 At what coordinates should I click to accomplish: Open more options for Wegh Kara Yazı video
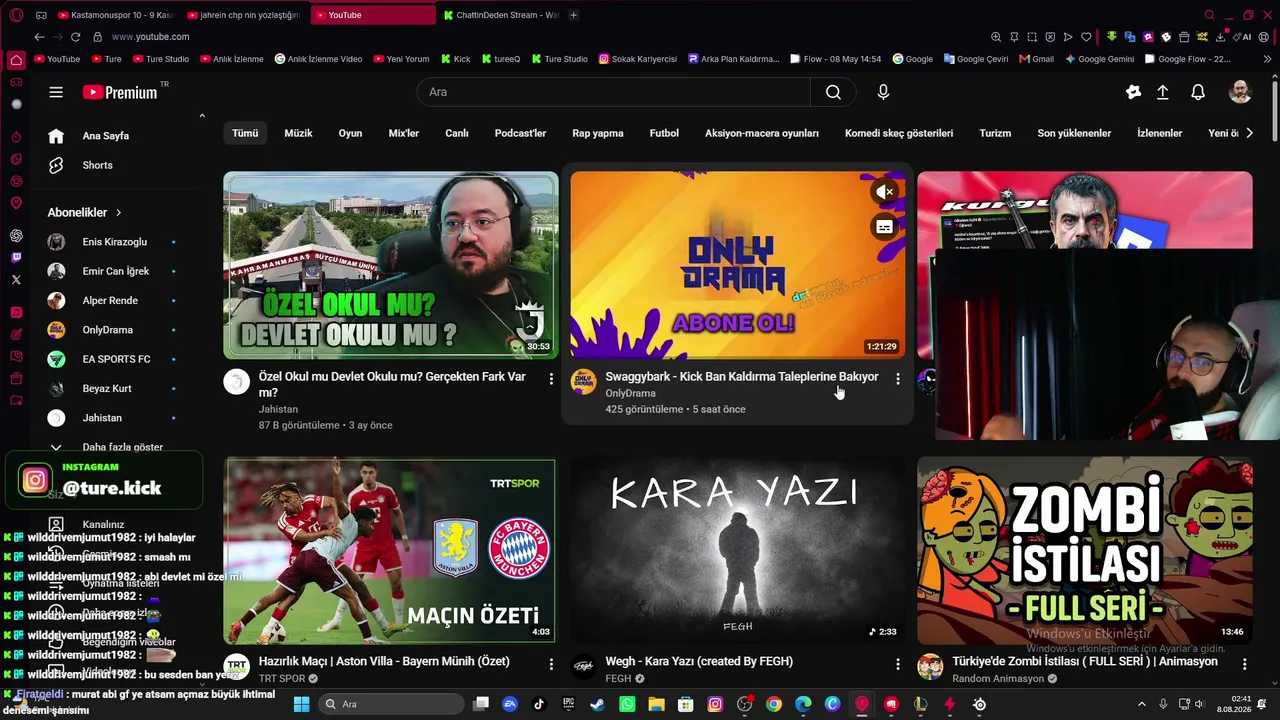pos(898,664)
